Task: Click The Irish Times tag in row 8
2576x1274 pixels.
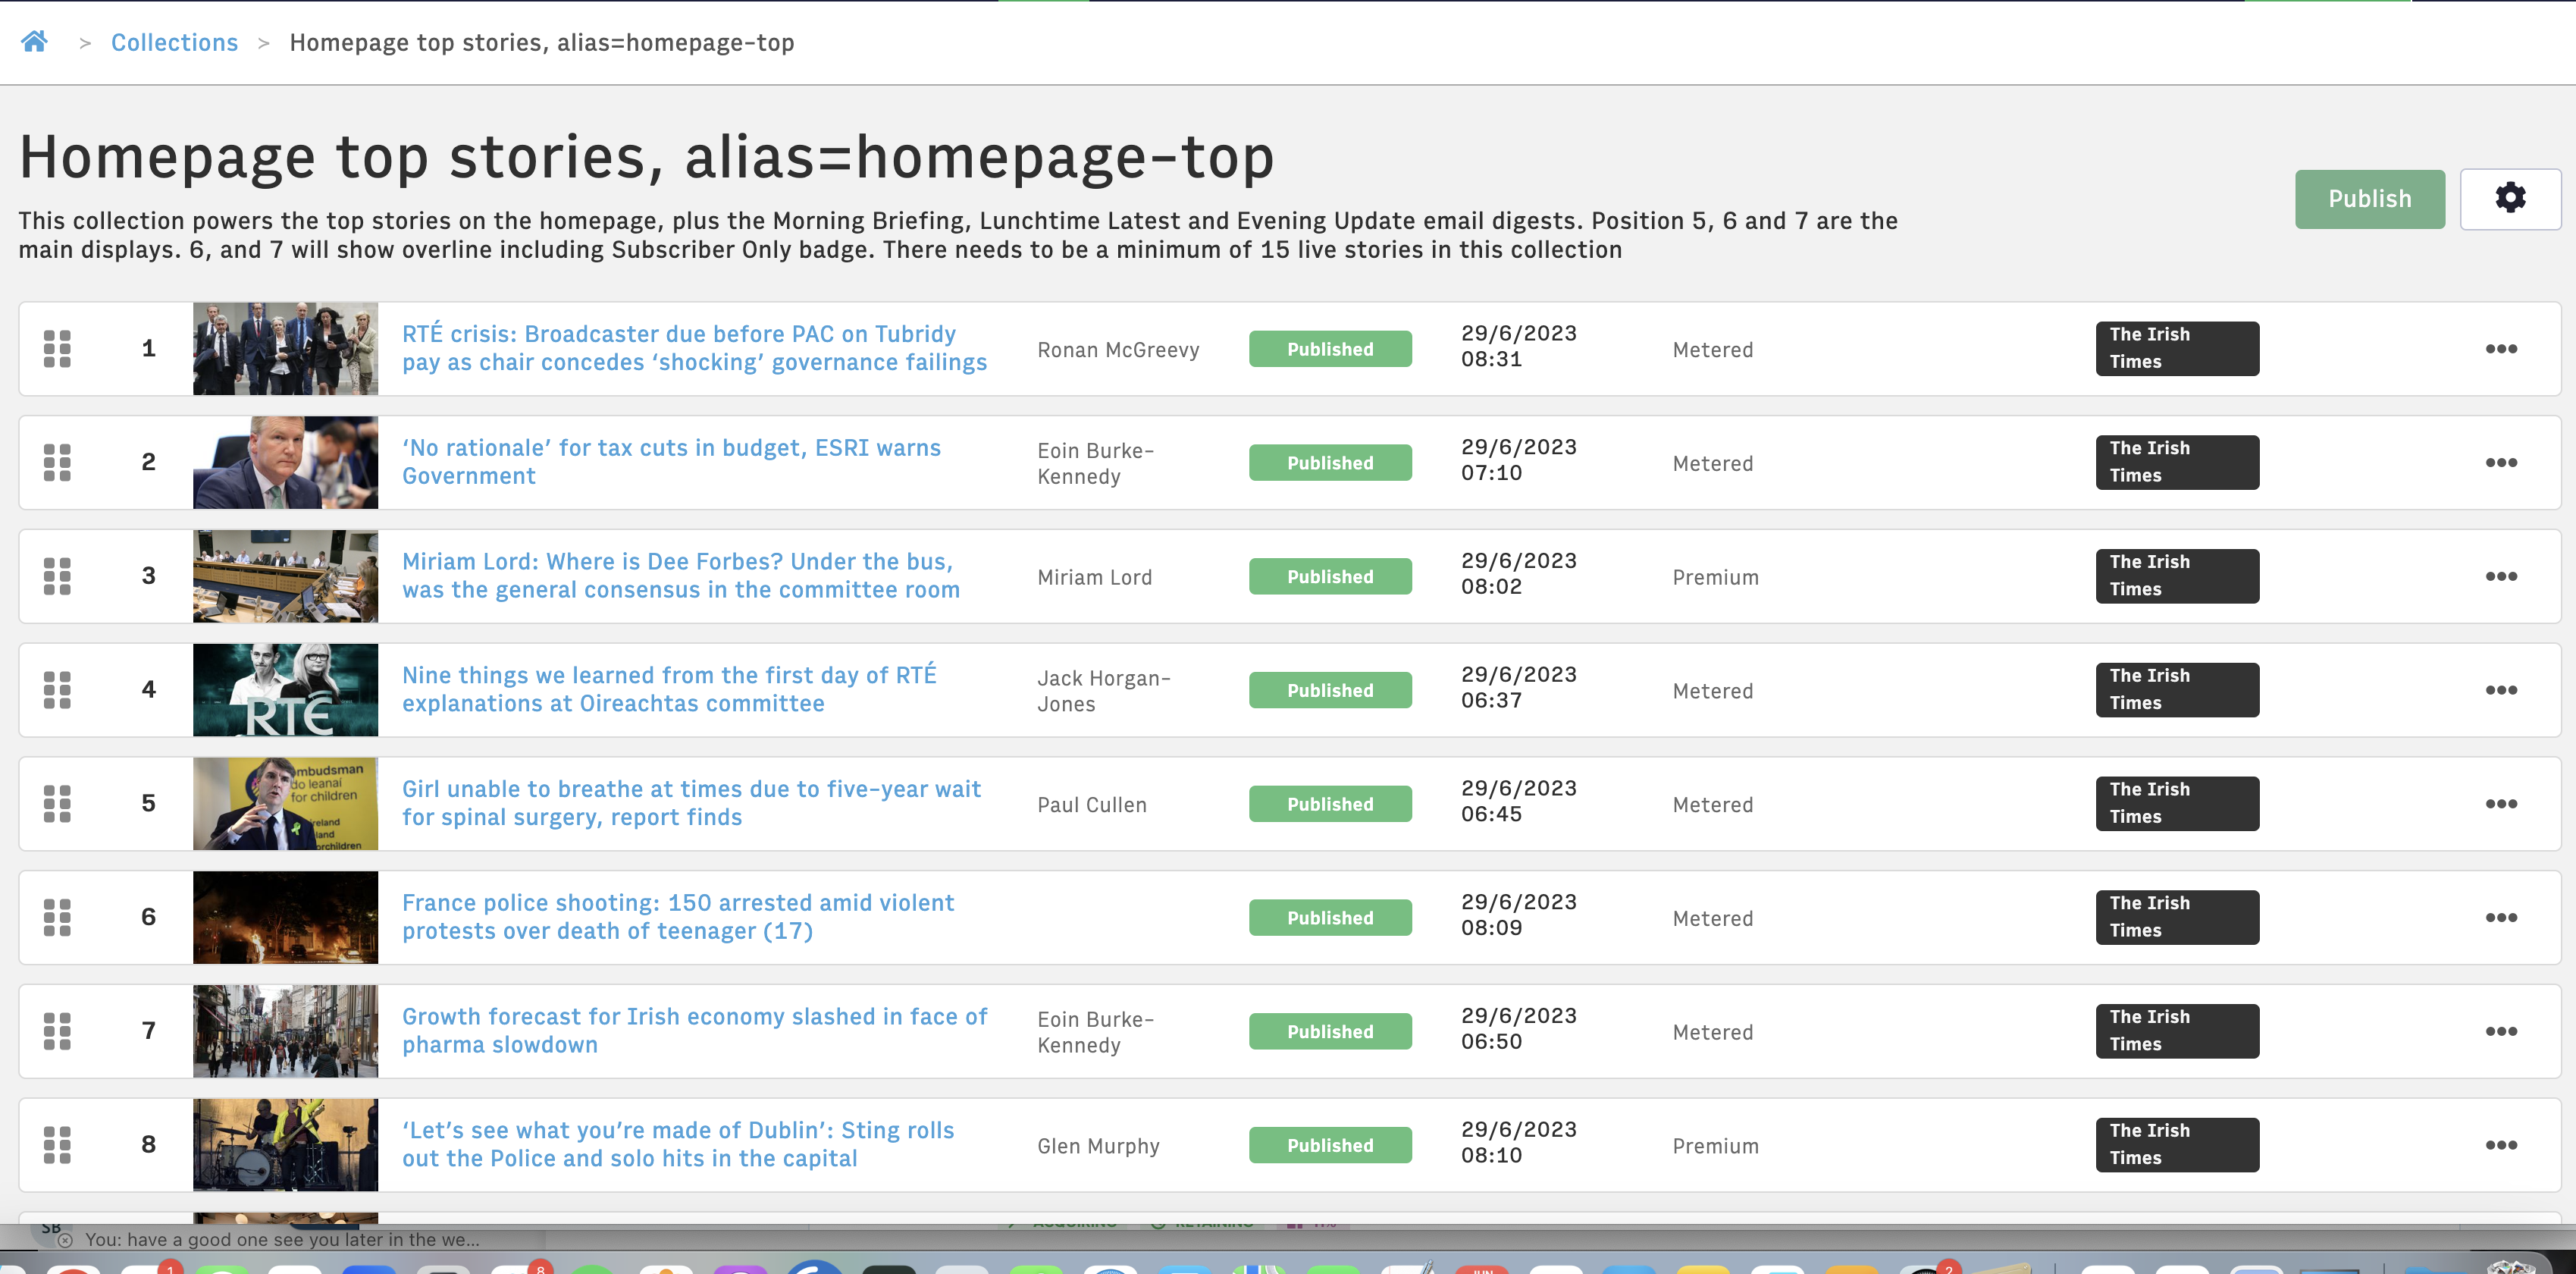Action: (x=2177, y=1145)
